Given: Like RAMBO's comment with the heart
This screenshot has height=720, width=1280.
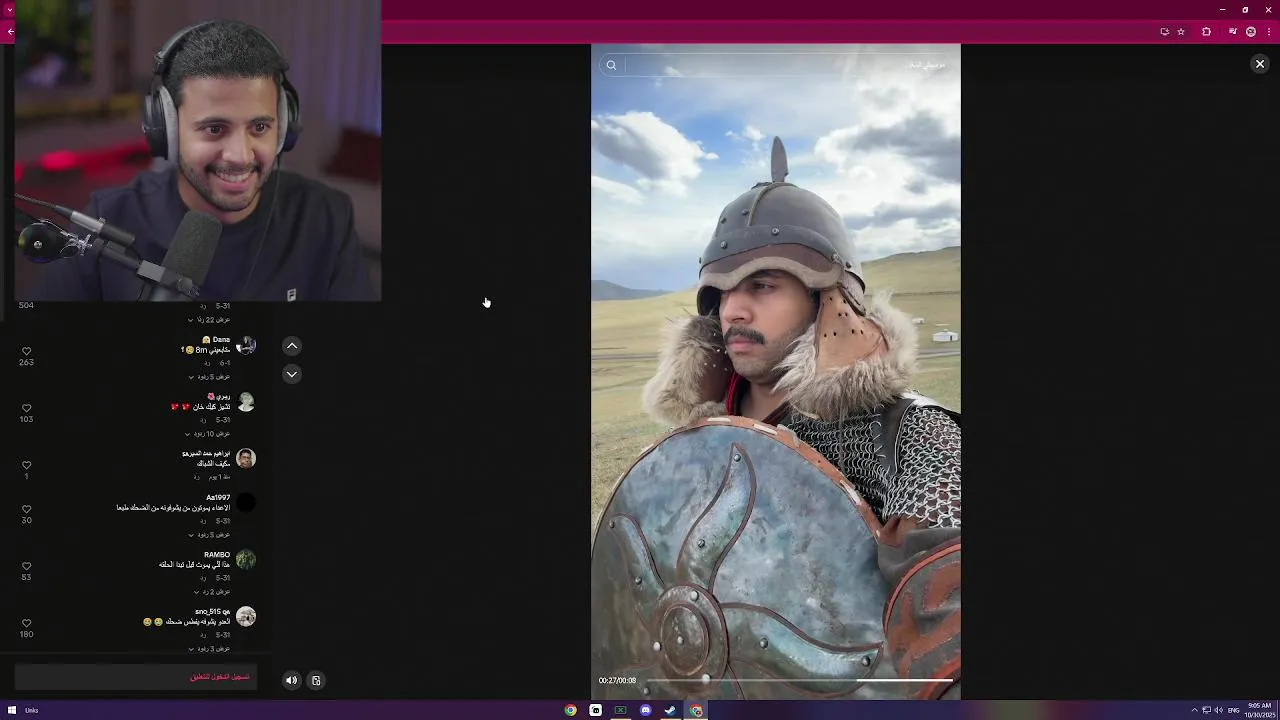Looking at the screenshot, I should coord(26,566).
